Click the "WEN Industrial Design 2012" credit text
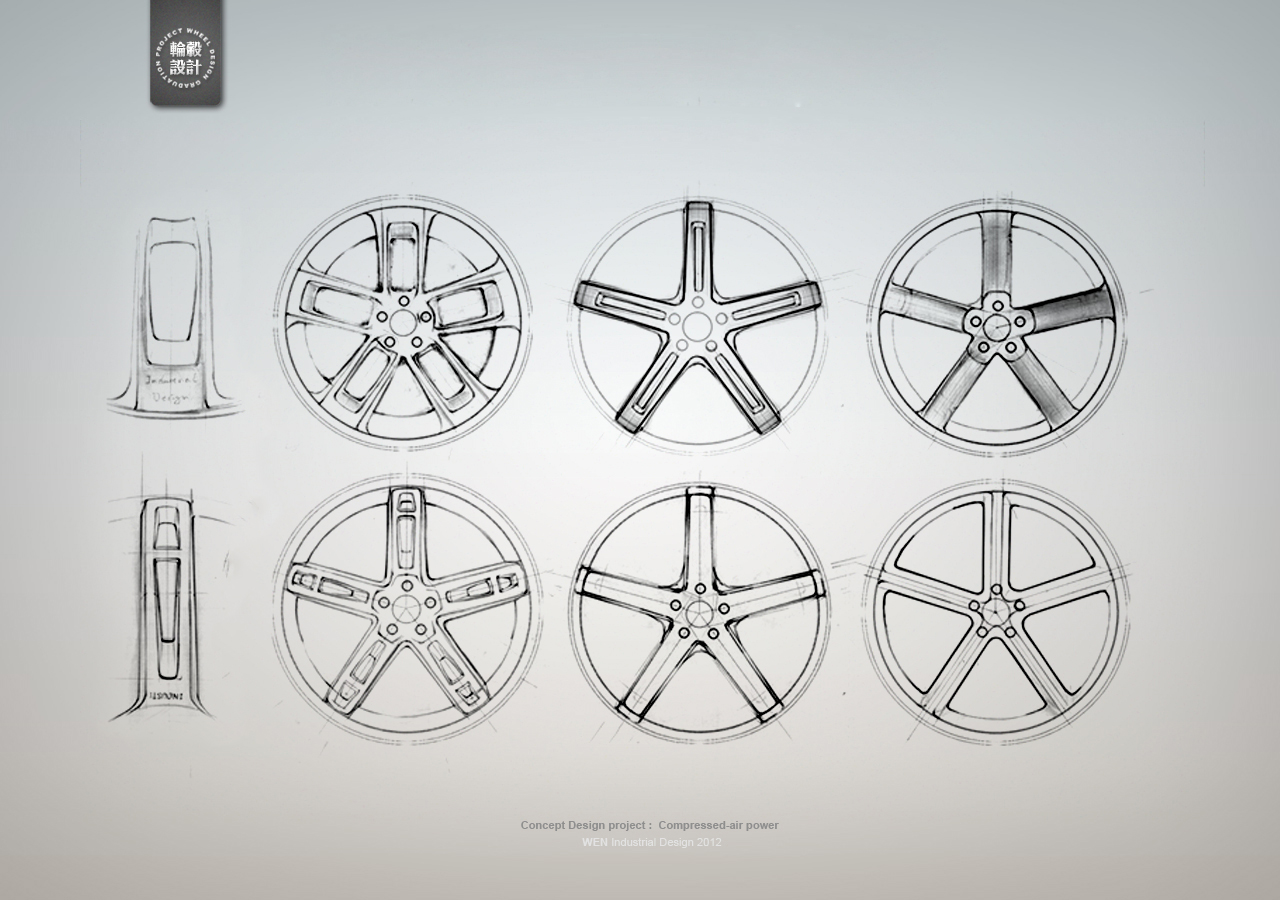Screen dimensions: 1280x900 click(x=652, y=842)
